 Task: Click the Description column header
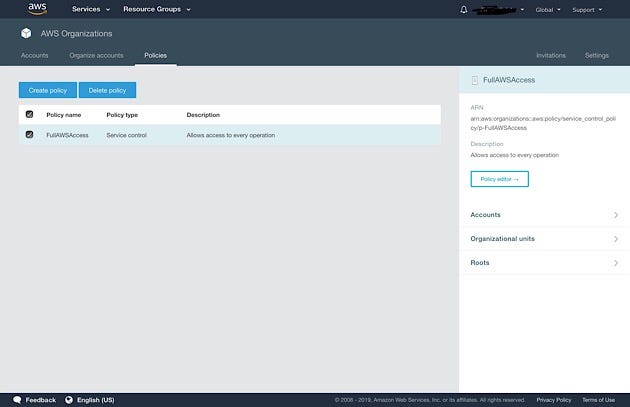pos(203,115)
